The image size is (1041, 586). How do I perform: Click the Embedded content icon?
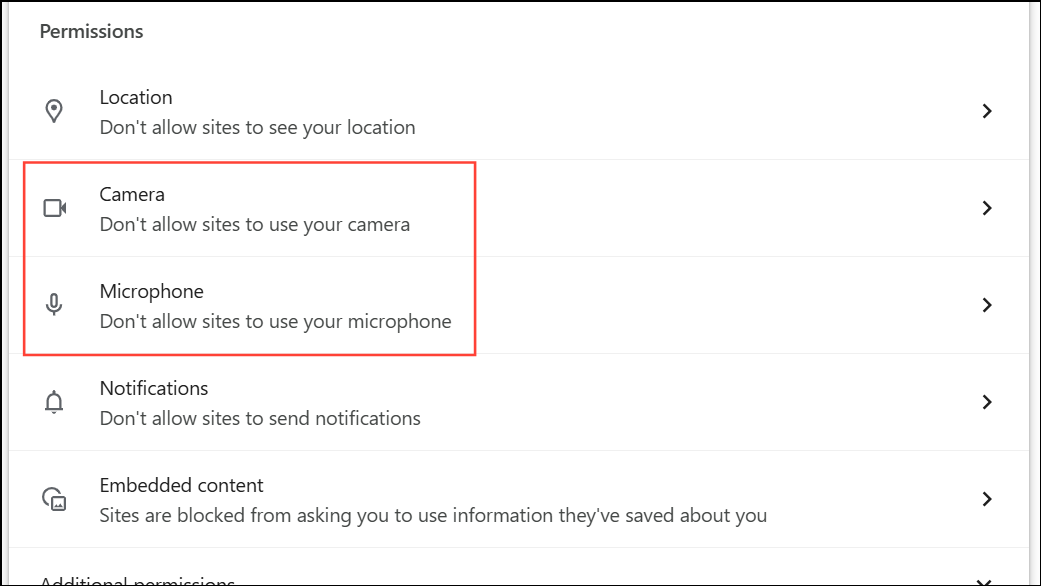click(54, 499)
